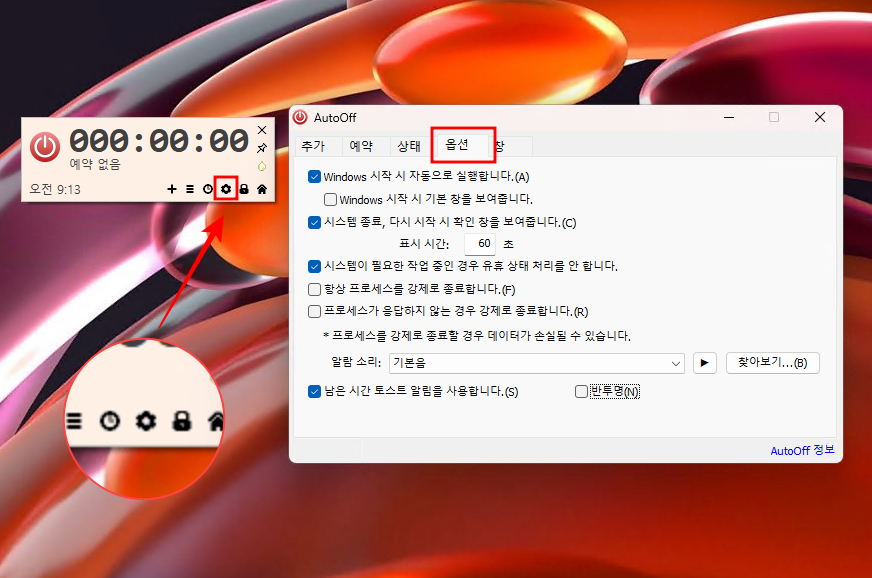Minimize the AutoOff window
The width and height of the screenshot is (872, 578).
(729, 117)
